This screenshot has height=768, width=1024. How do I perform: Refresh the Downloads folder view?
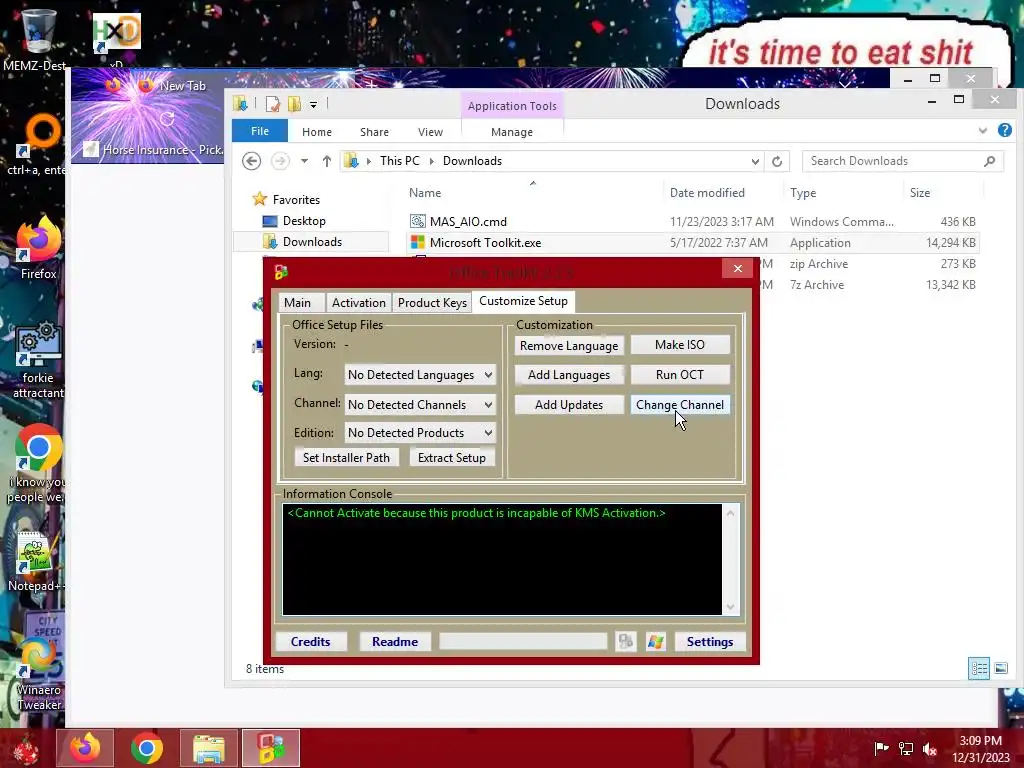point(776,161)
